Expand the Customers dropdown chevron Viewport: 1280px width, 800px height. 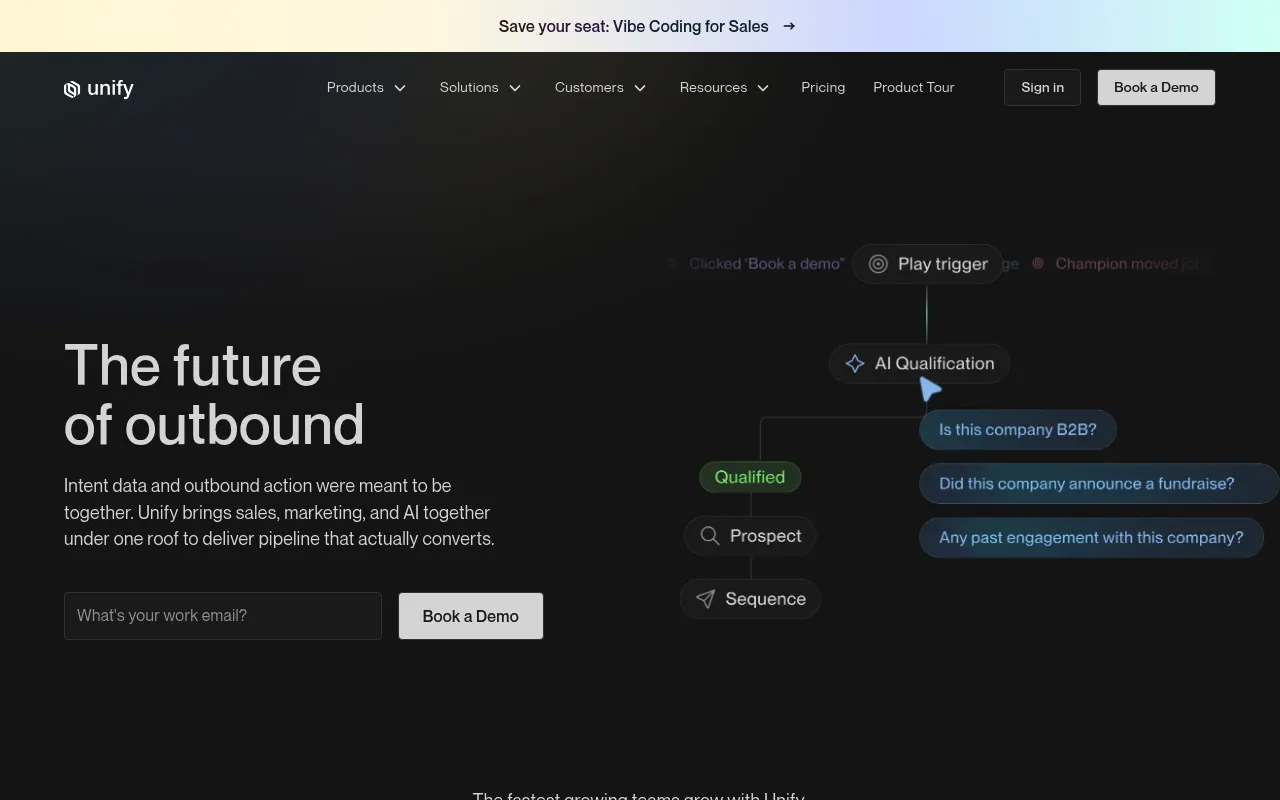click(640, 88)
